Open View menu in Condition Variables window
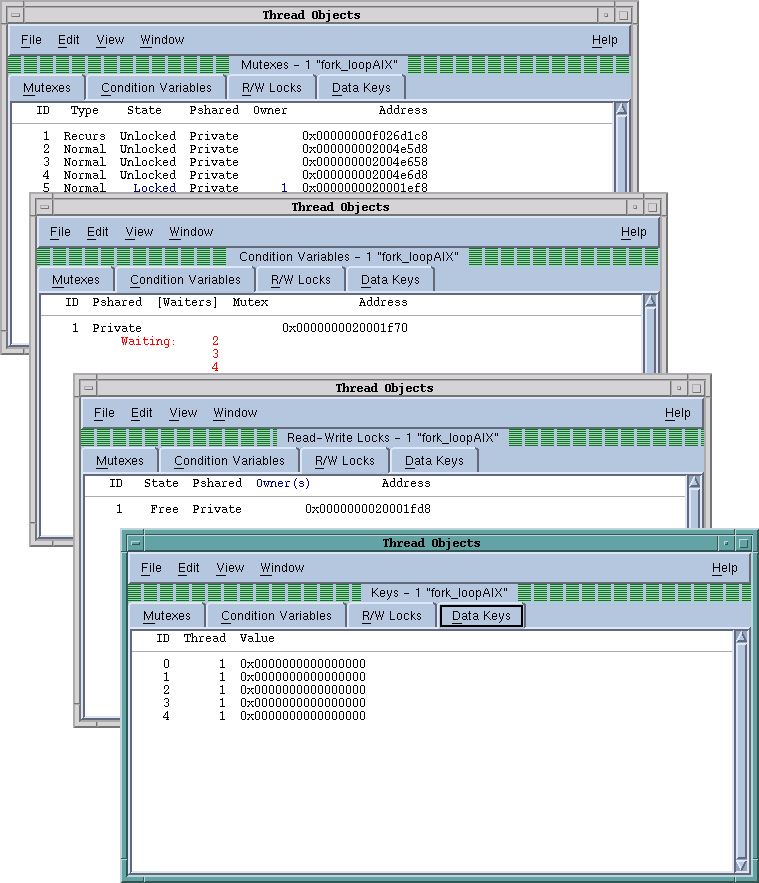Viewport: 759px width, 883px height. 139,232
